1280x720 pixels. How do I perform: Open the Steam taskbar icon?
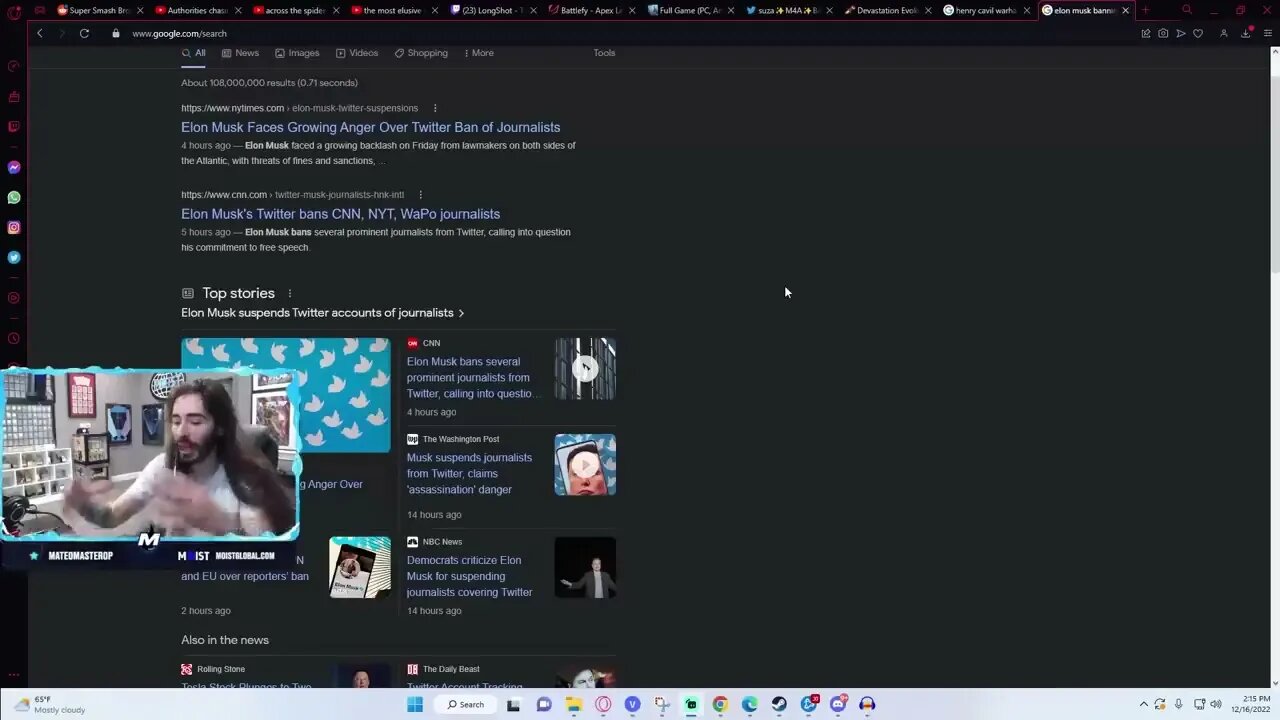(779, 704)
